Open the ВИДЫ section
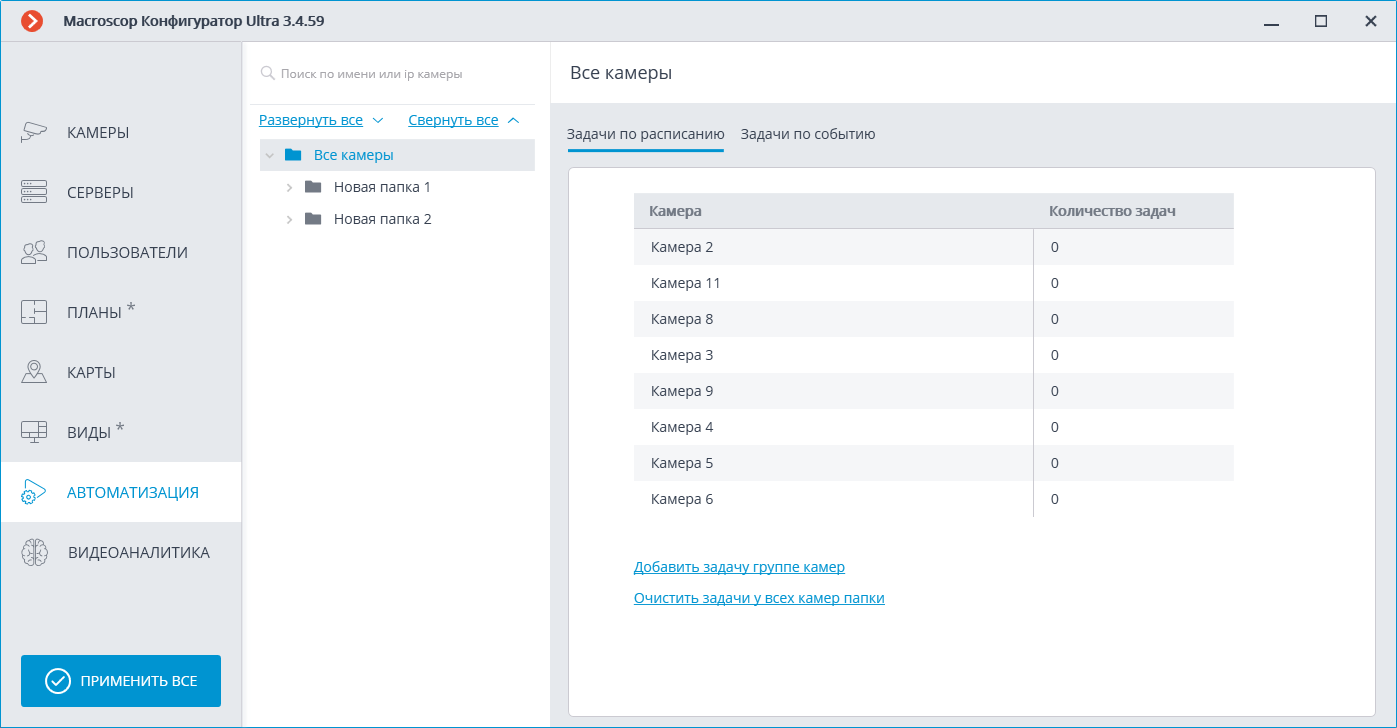1397x728 pixels. point(121,432)
